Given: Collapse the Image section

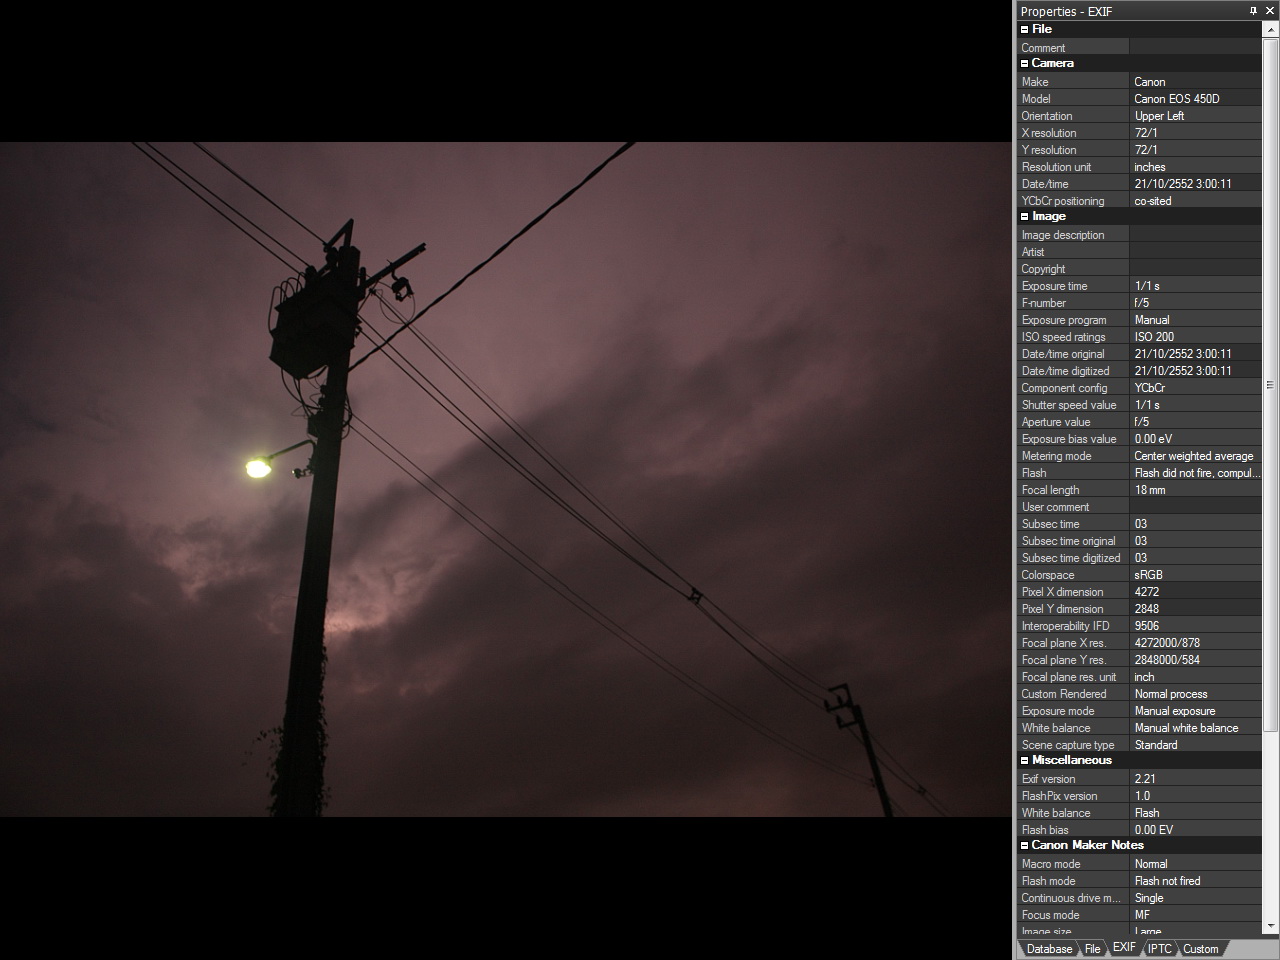Looking at the screenshot, I should 1024,217.
